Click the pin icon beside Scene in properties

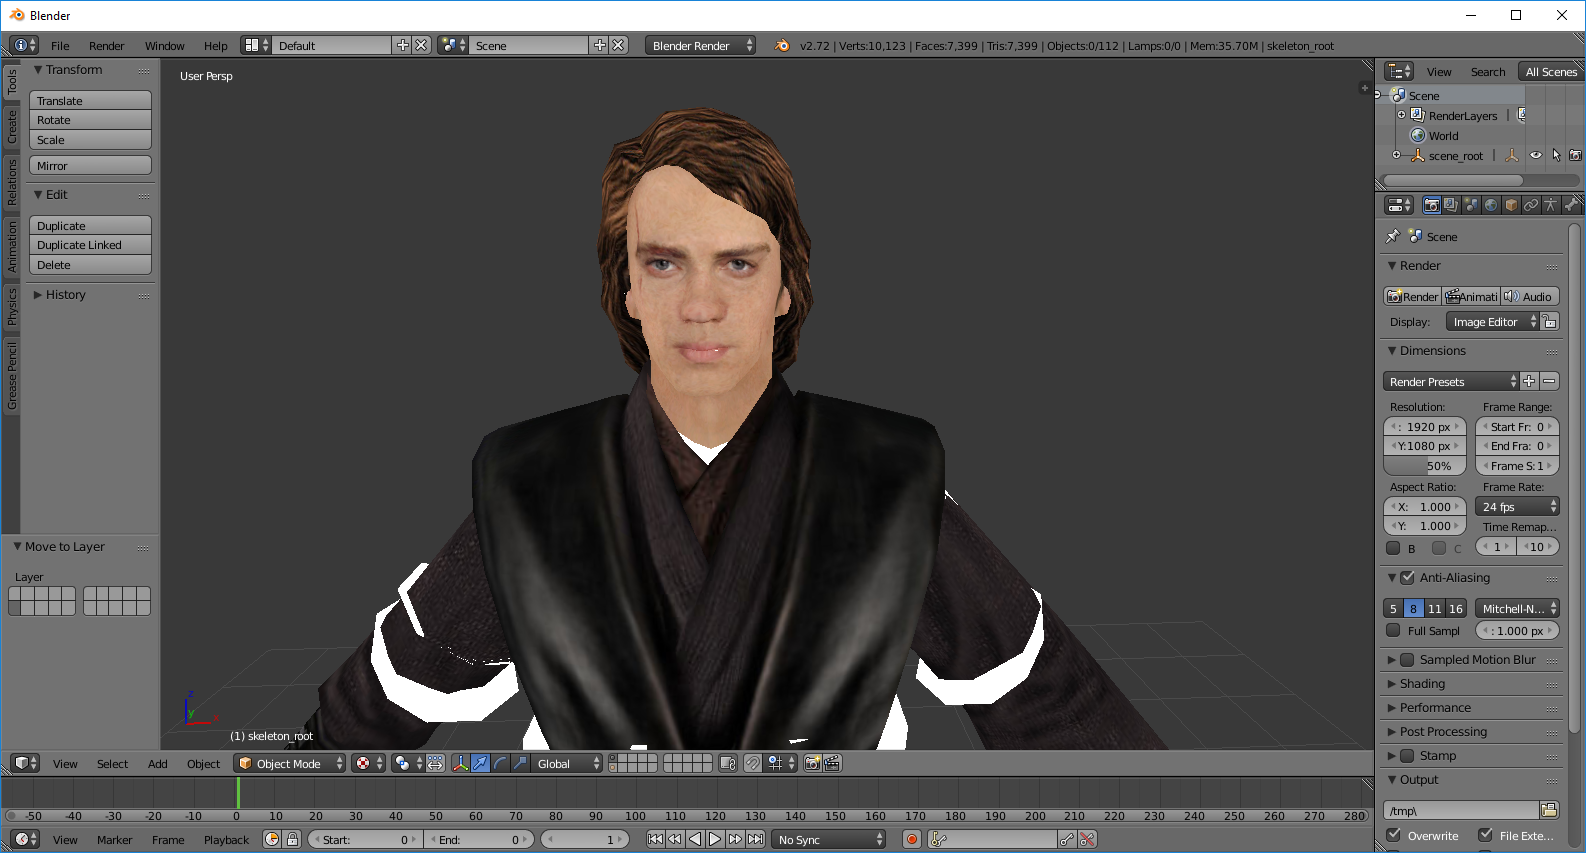pyautogui.click(x=1393, y=237)
